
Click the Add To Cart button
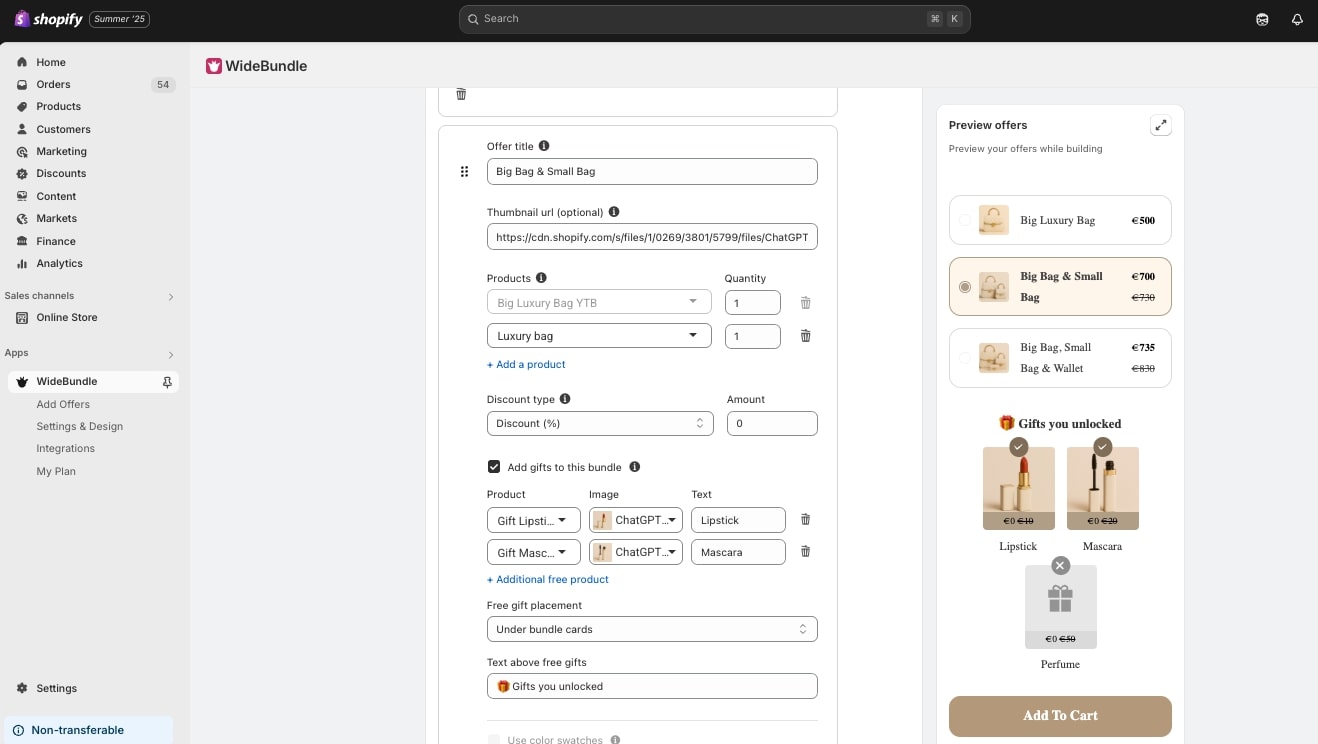pyautogui.click(x=1060, y=716)
